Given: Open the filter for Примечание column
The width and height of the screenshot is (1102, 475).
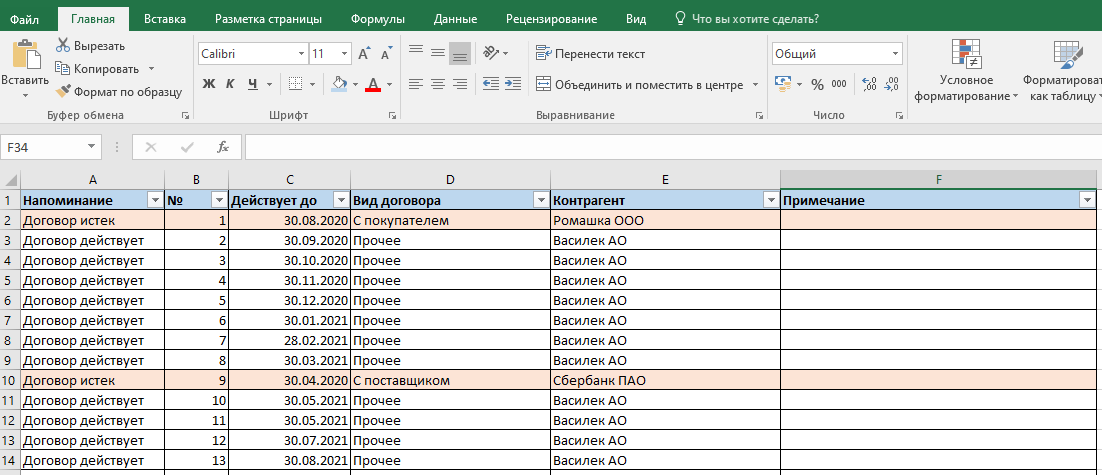Looking at the screenshot, I should coord(1087,201).
